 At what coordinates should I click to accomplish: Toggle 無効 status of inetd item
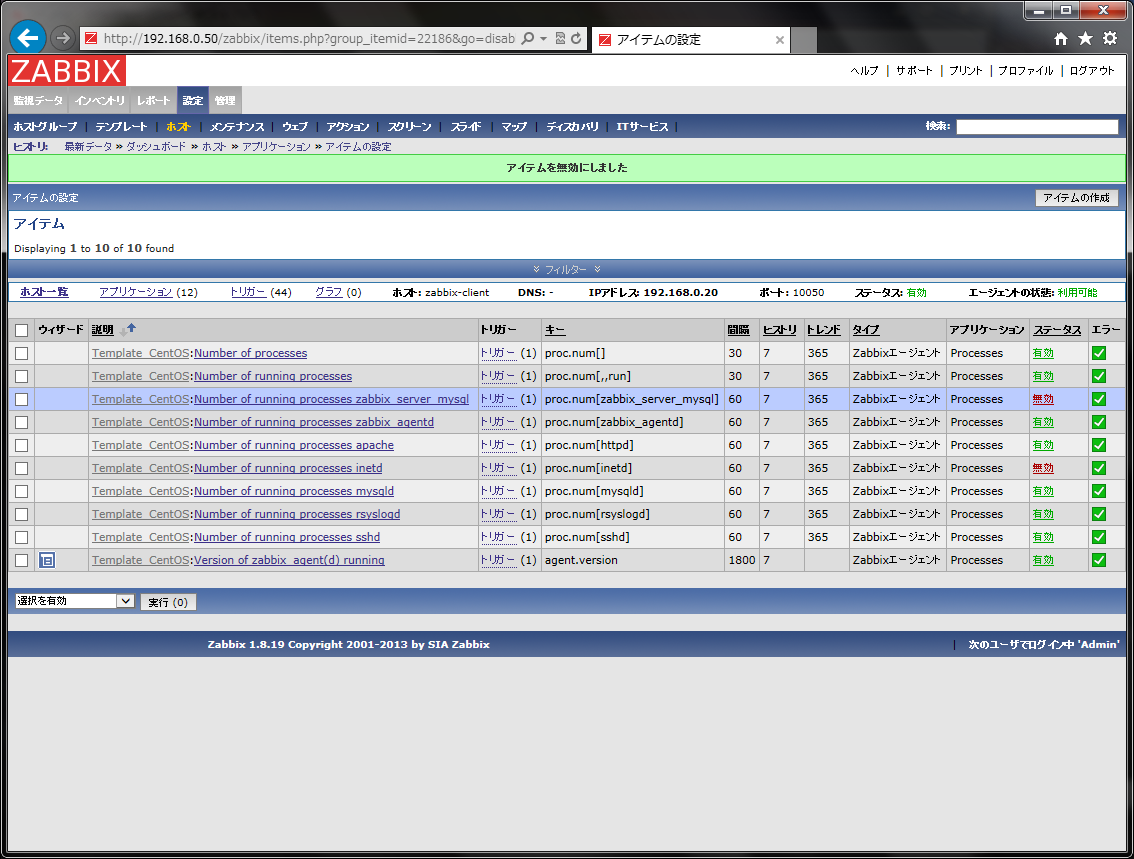tap(1043, 468)
